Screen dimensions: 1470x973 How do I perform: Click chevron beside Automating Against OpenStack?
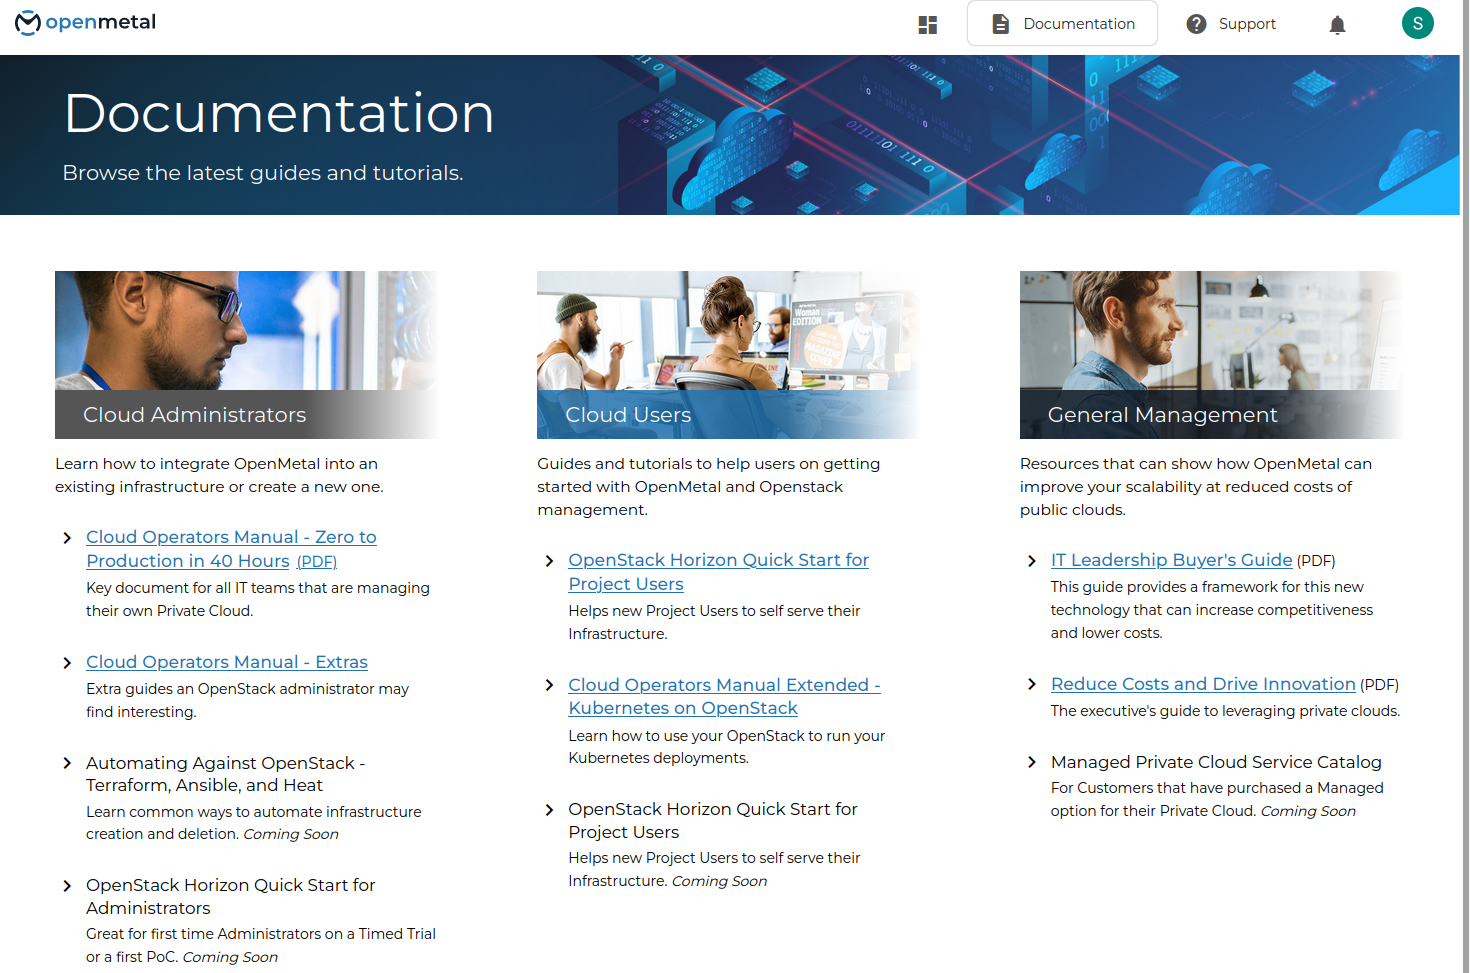pyautogui.click(x=67, y=764)
